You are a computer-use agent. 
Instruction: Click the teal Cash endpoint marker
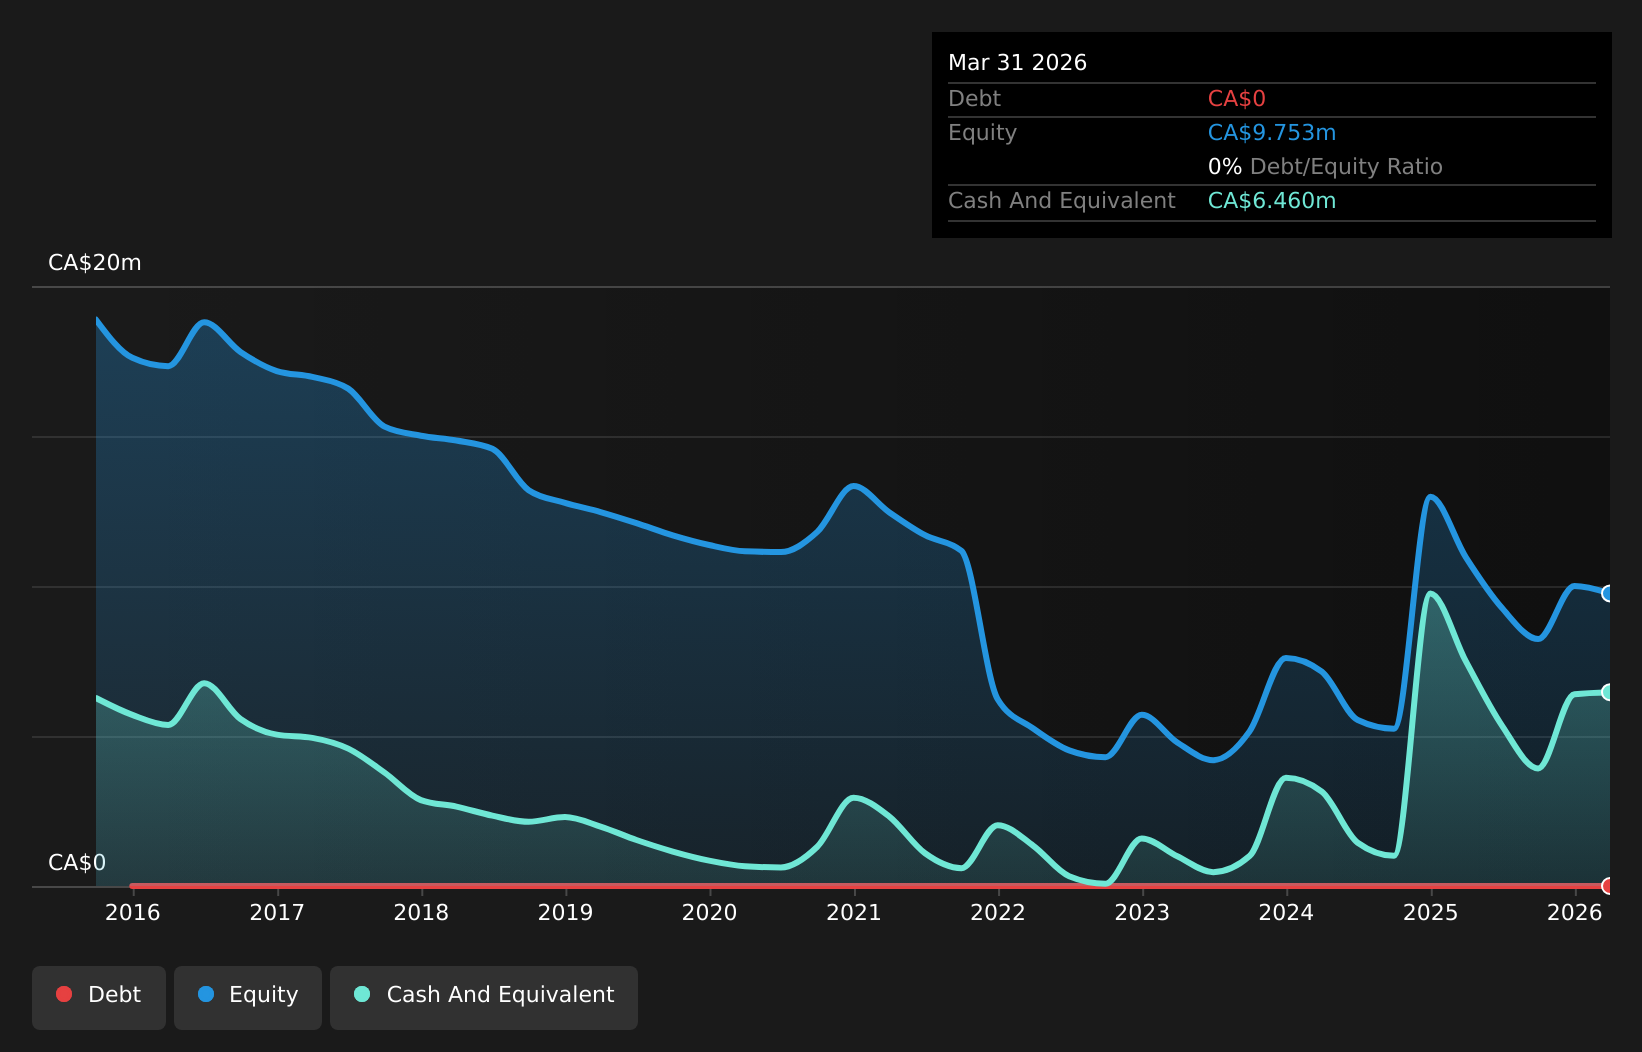(x=1609, y=692)
